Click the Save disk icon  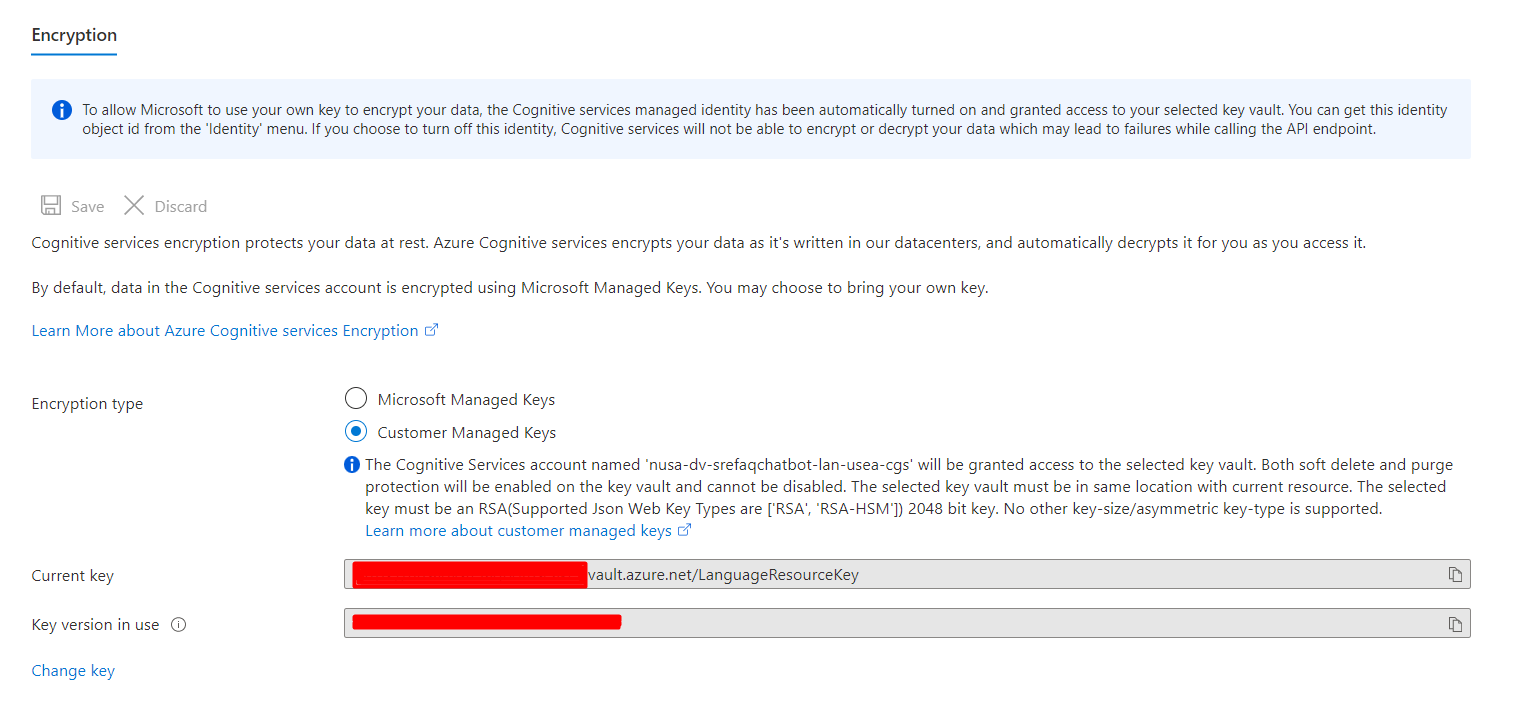pyautogui.click(x=51, y=205)
